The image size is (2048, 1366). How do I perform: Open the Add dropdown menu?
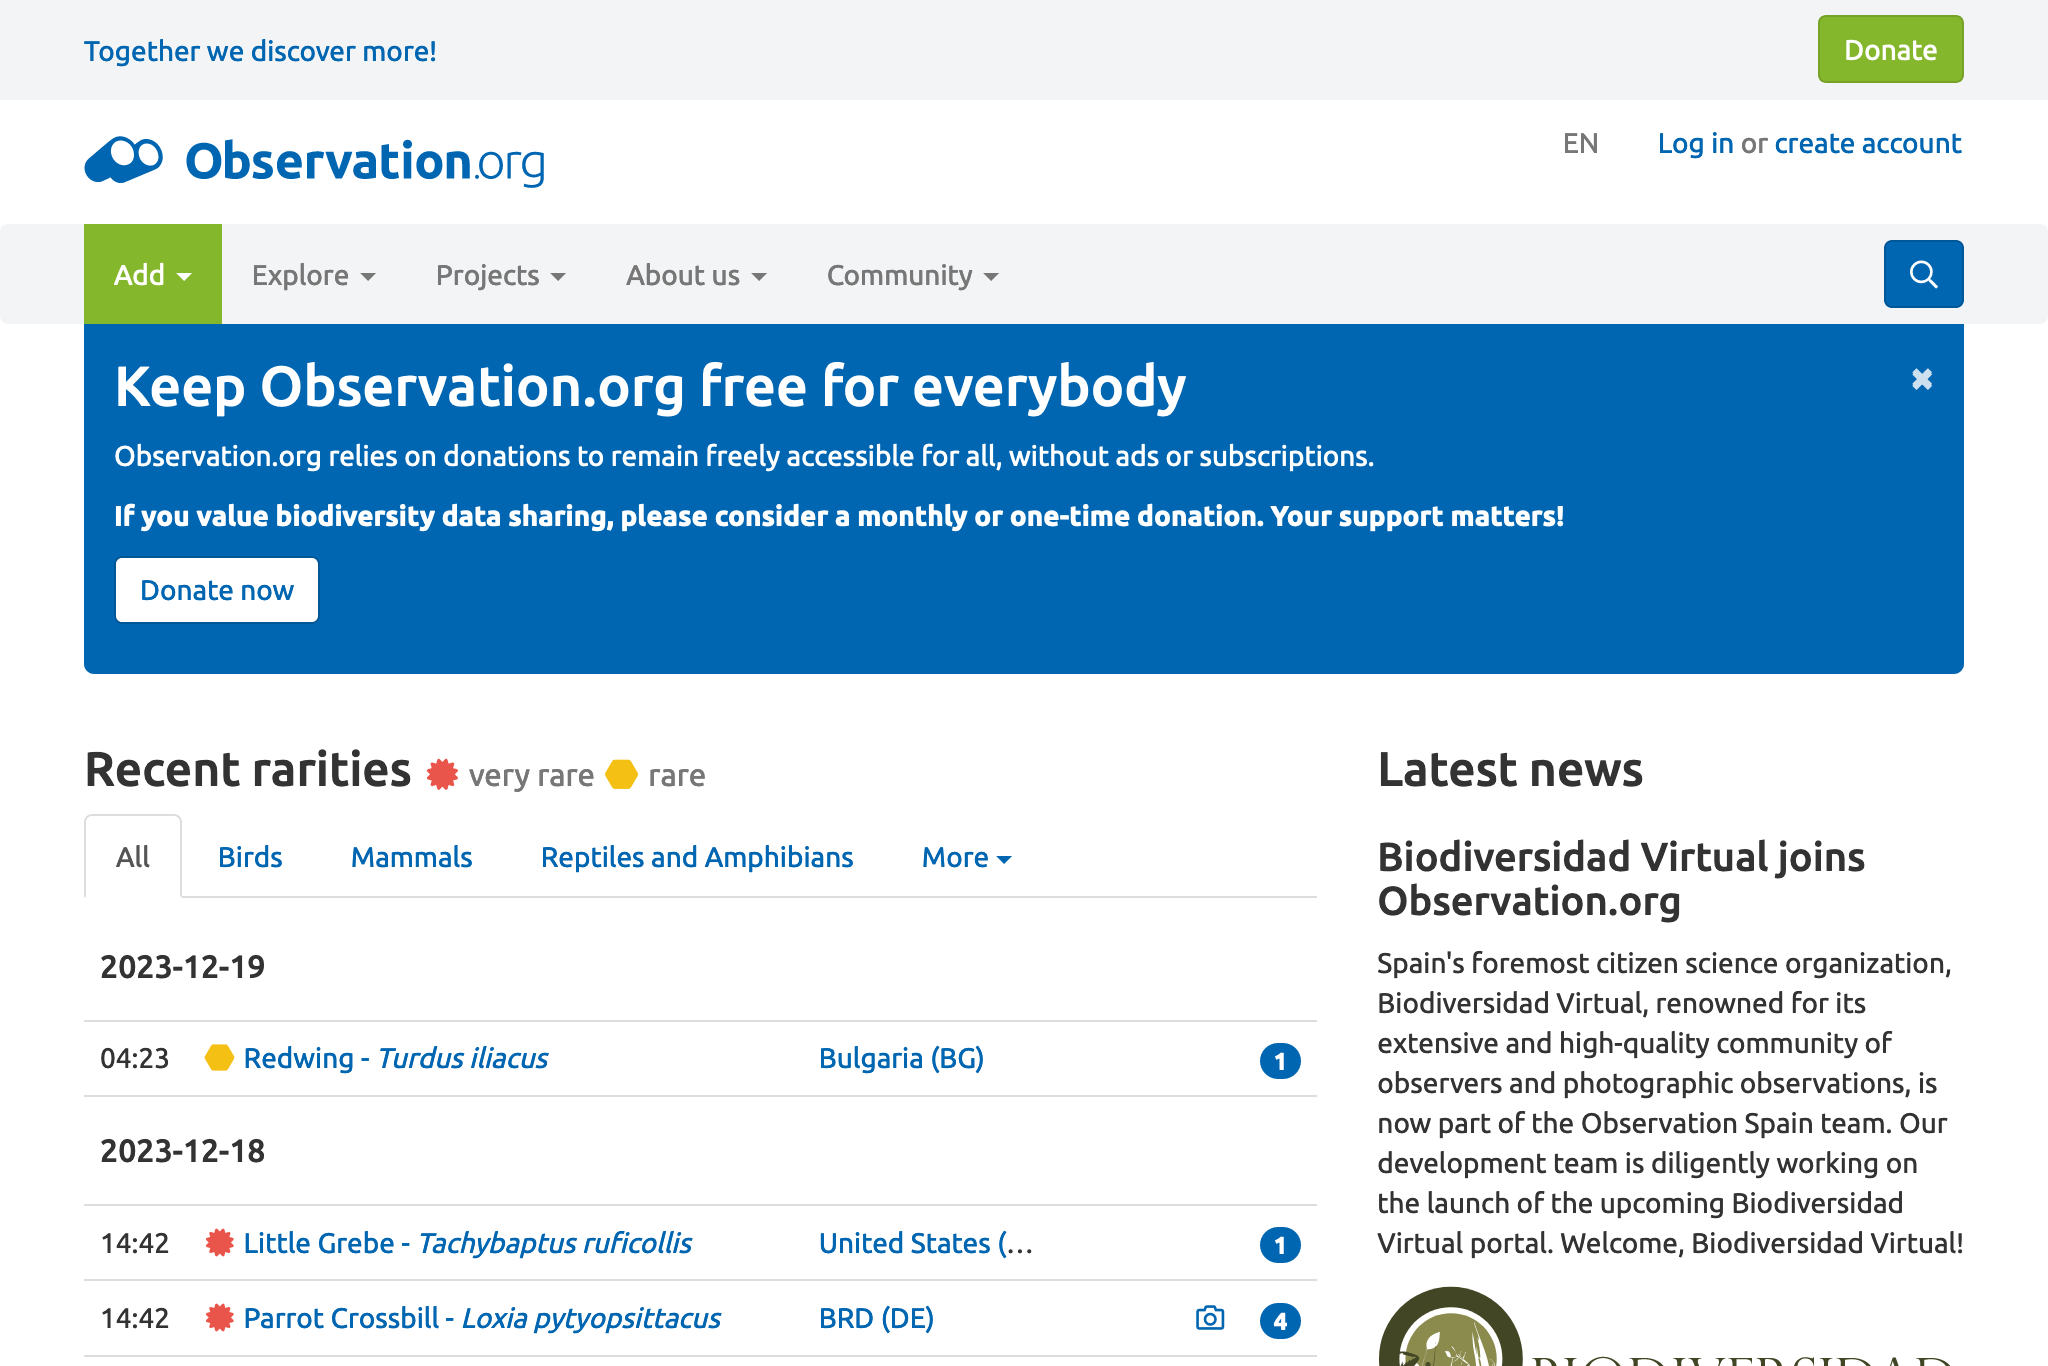tap(152, 275)
